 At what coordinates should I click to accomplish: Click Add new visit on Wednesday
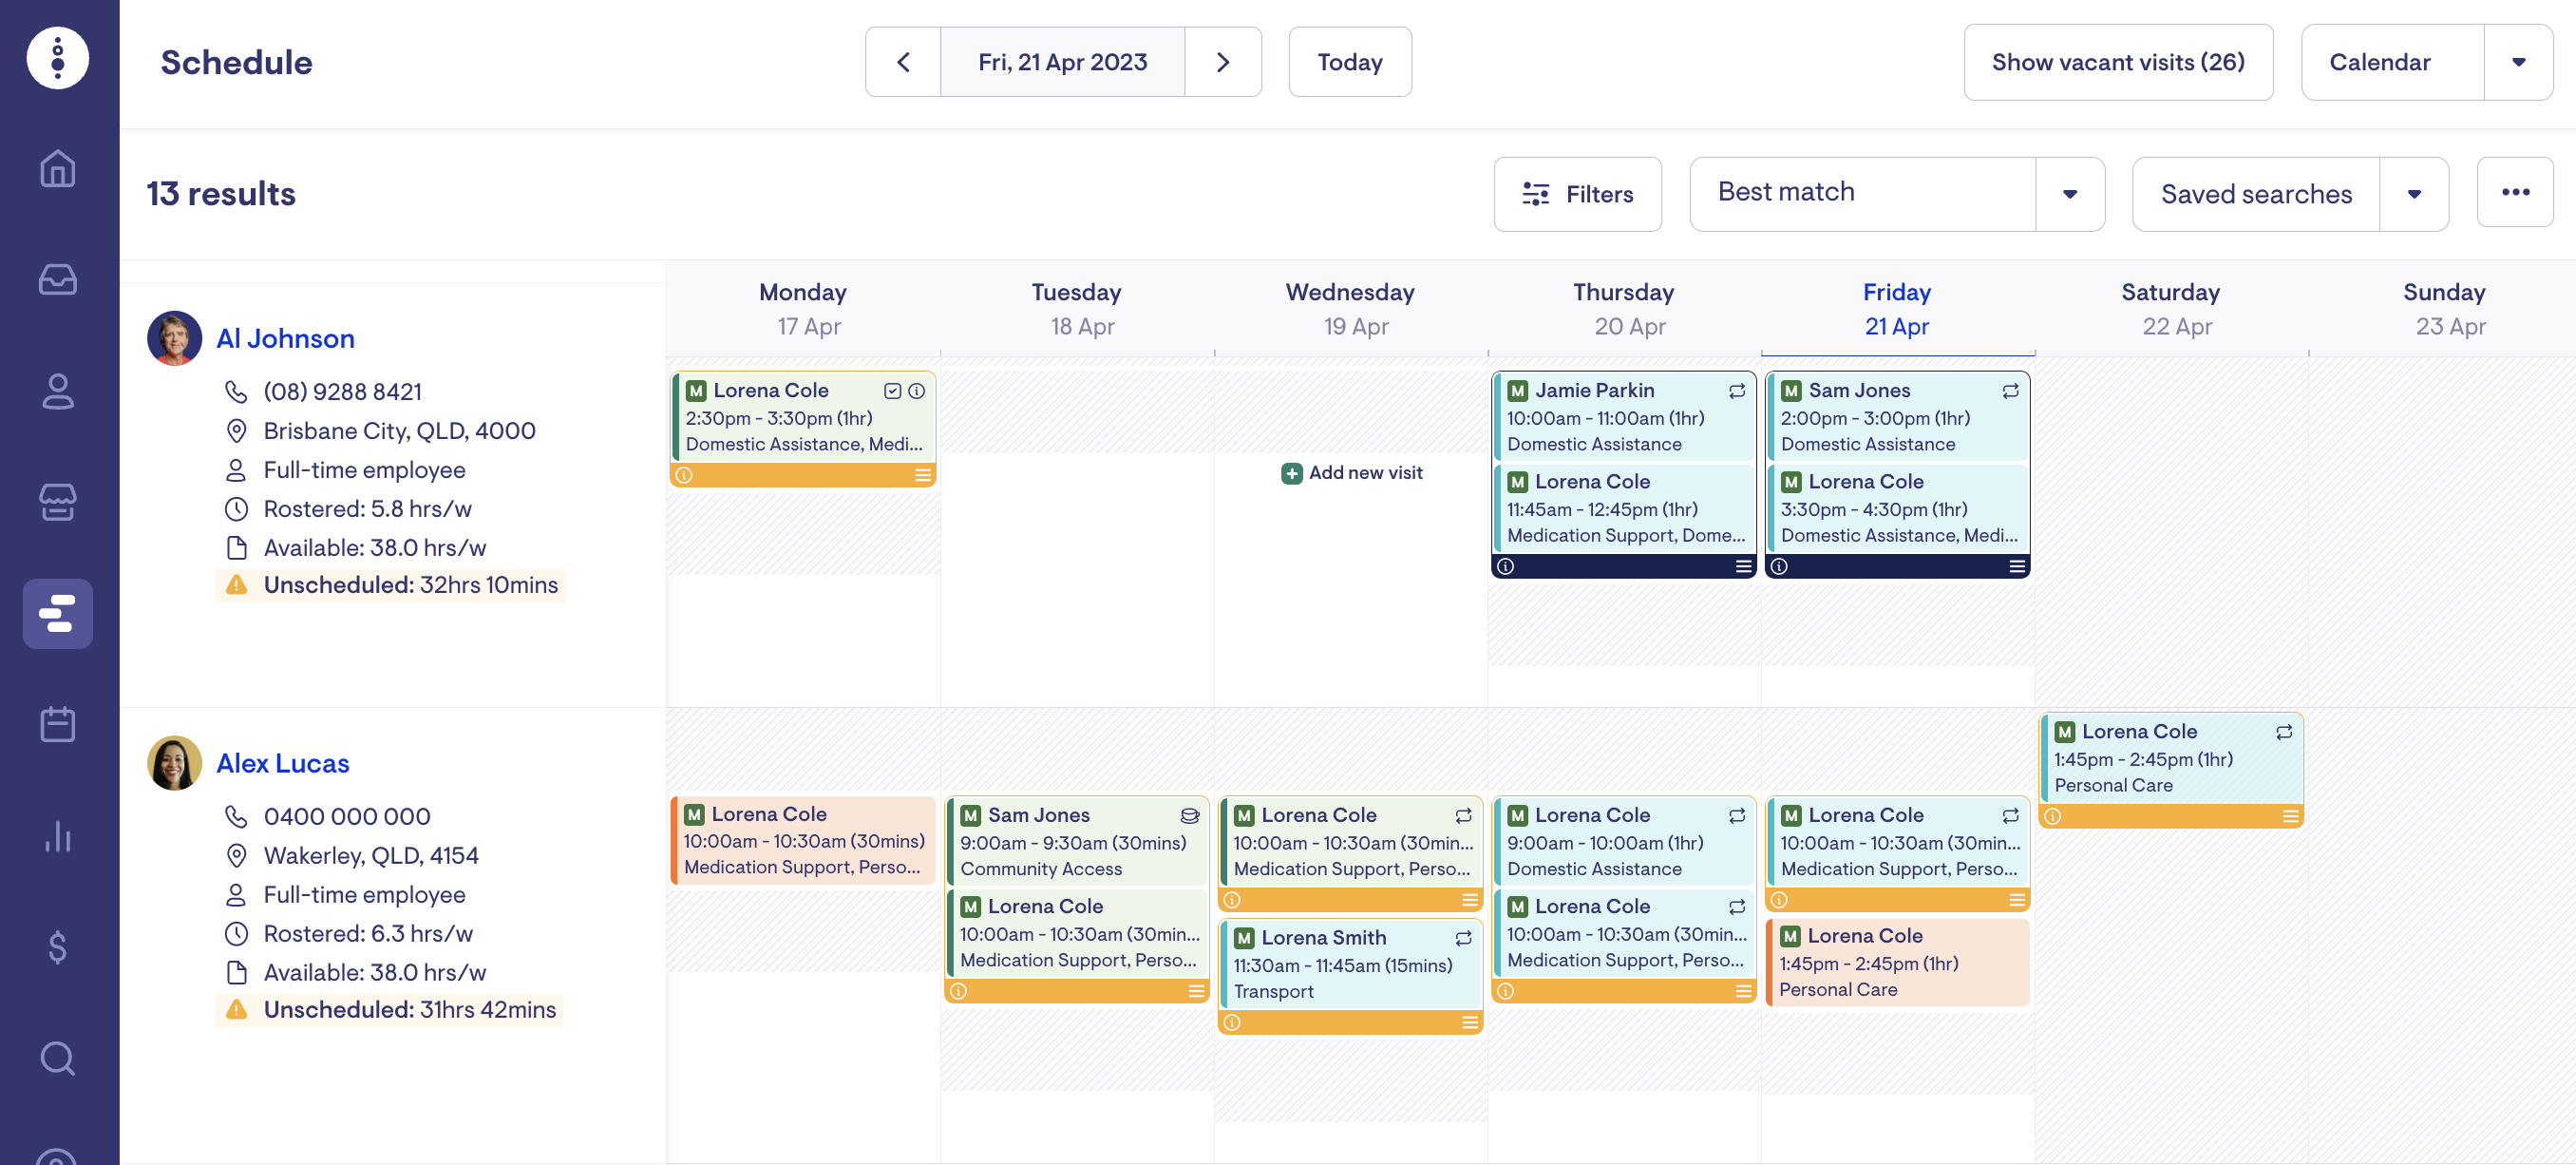pyautogui.click(x=1351, y=473)
